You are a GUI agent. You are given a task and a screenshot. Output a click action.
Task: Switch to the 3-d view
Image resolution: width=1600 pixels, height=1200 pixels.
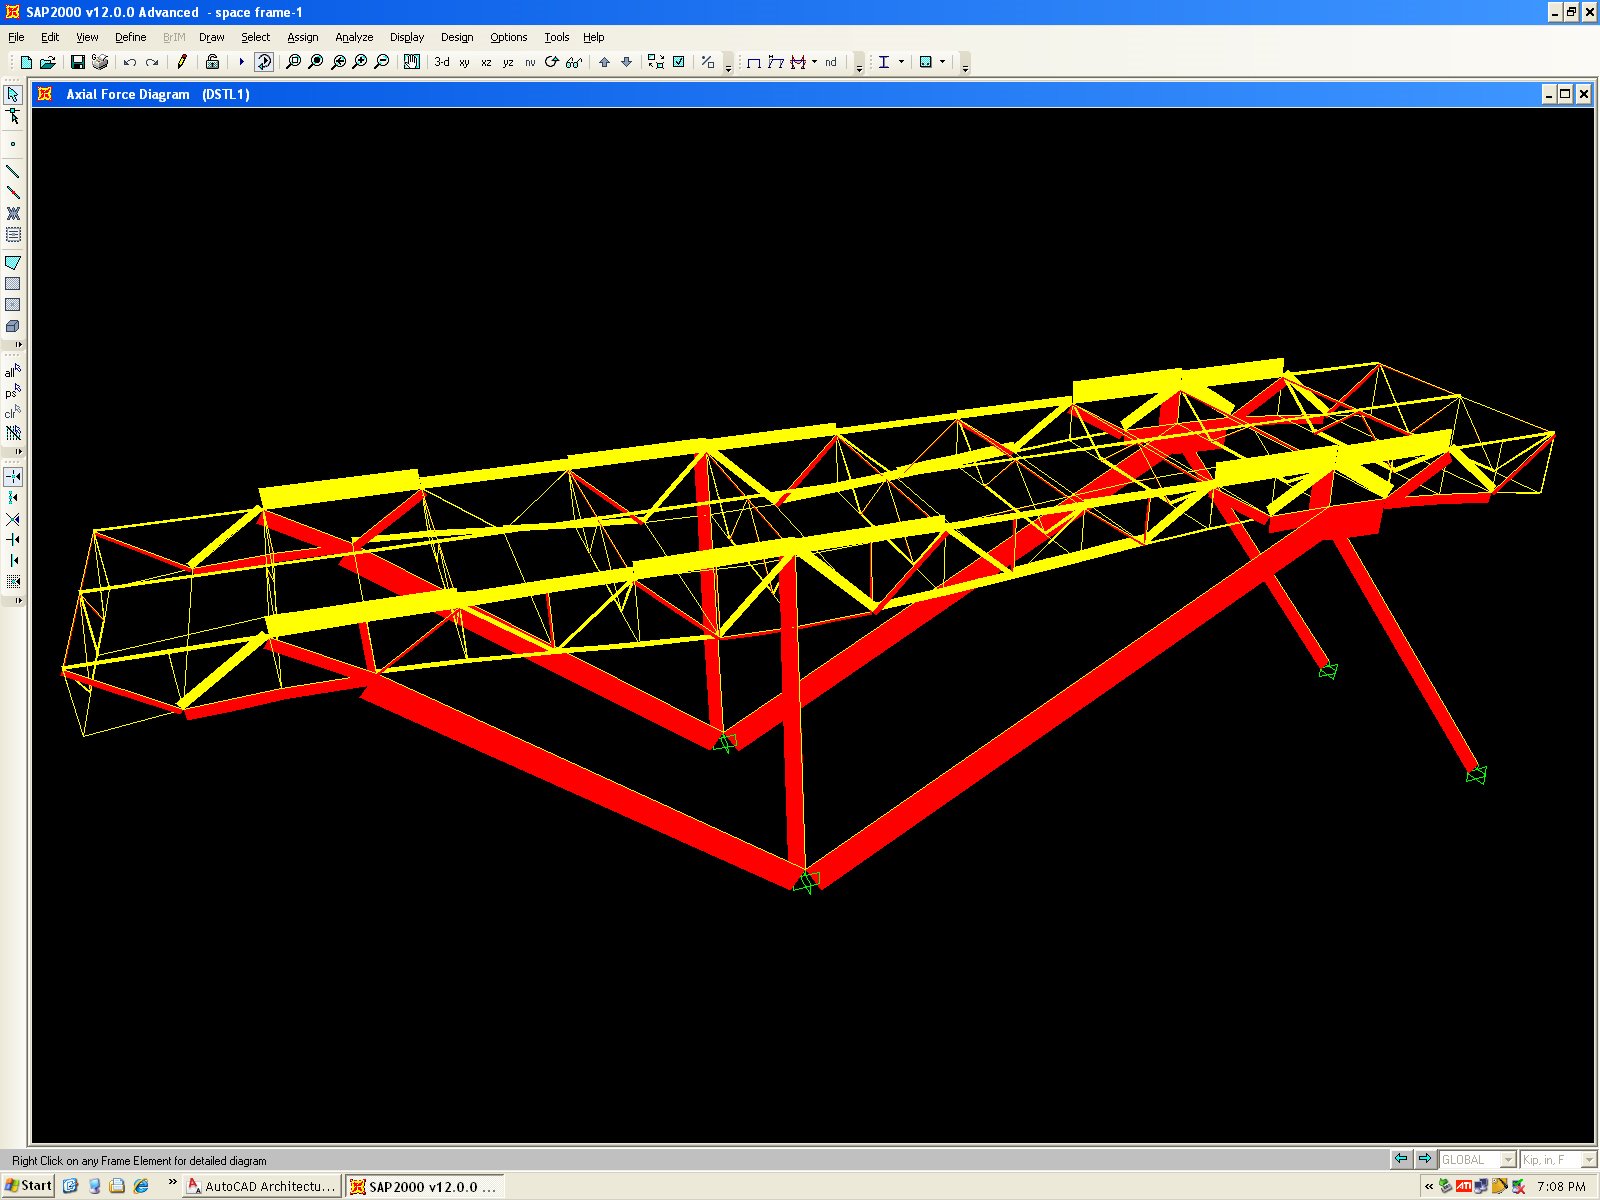click(x=442, y=62)
